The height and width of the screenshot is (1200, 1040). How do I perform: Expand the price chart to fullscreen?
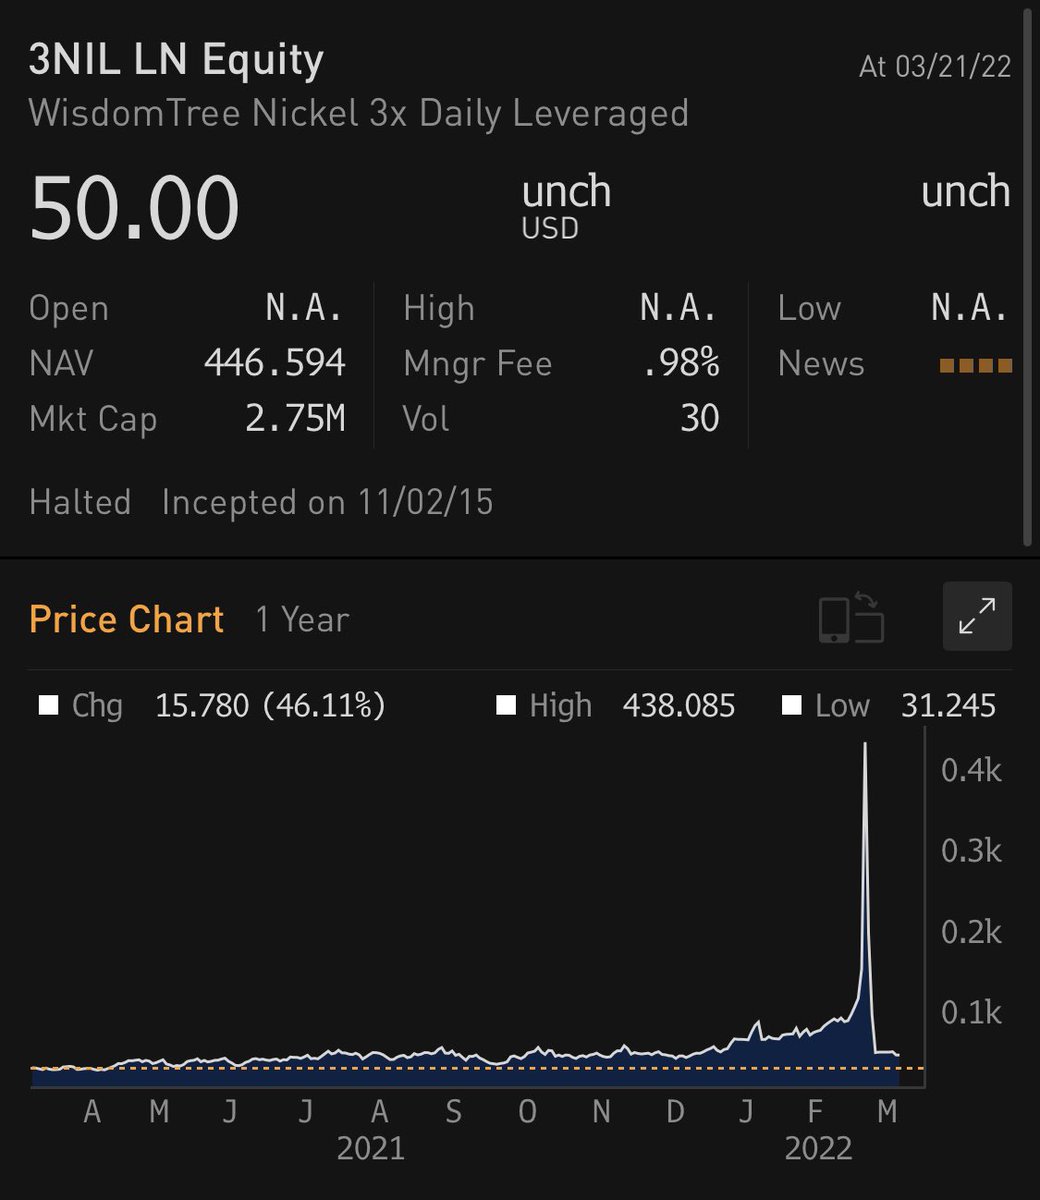point(977,616)
